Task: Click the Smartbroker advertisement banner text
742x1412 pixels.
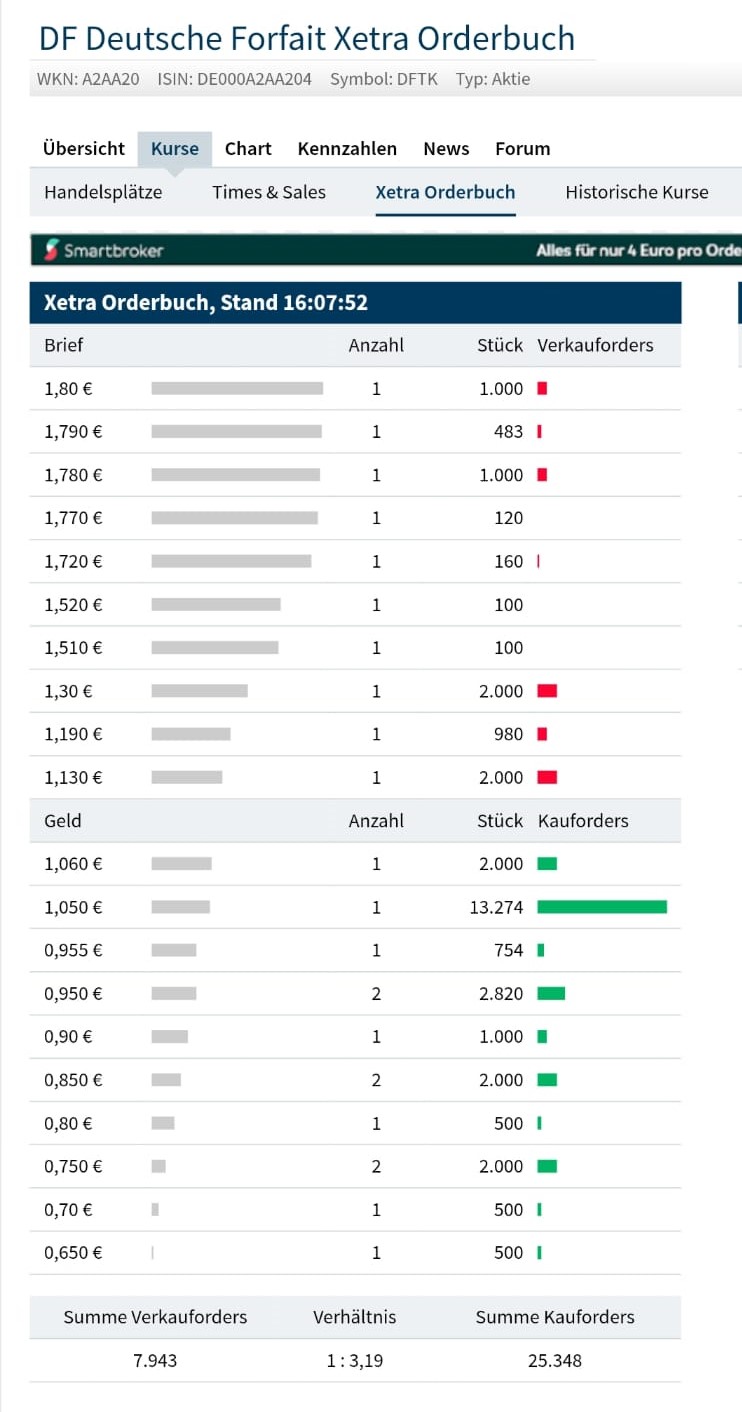Action: pyautogui.click(x=638, y=250)
